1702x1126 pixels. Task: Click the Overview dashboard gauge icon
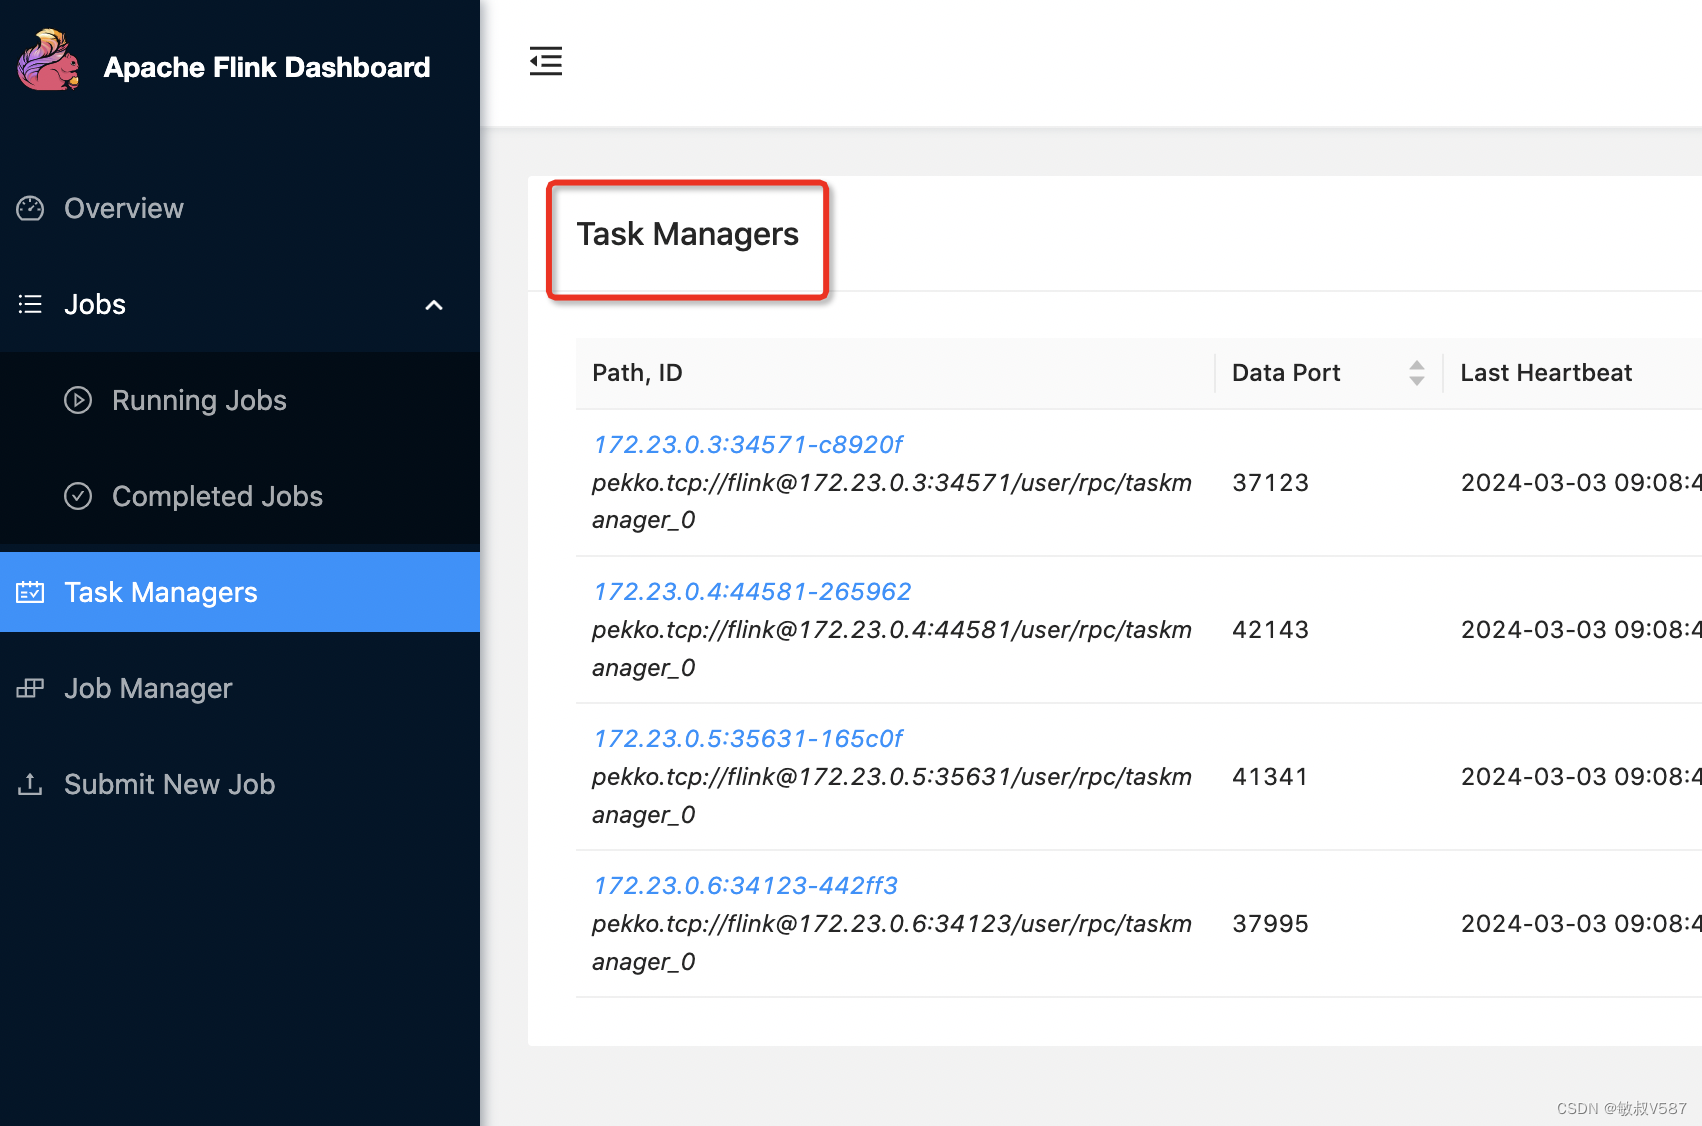[x=30, y=208]
